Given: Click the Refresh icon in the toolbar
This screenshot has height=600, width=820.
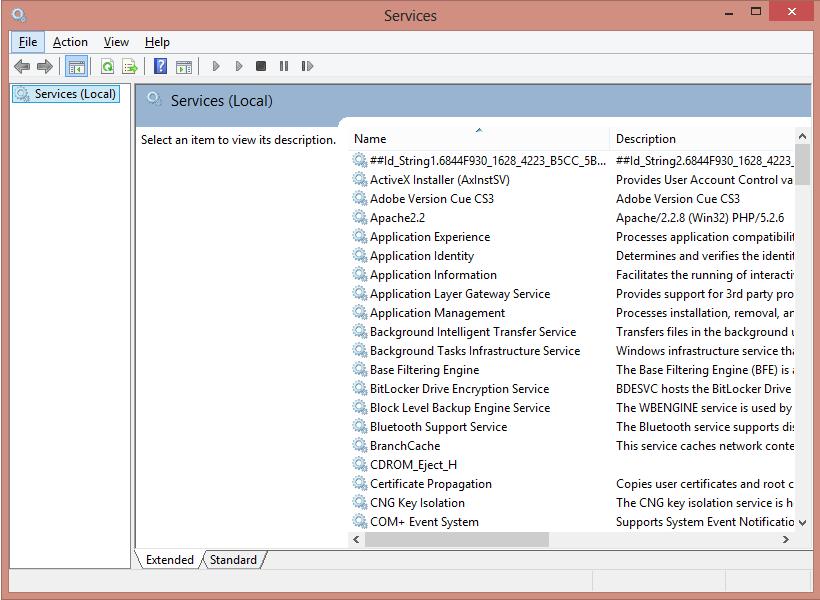Looking at the screenshot, I should click(107, 66).
